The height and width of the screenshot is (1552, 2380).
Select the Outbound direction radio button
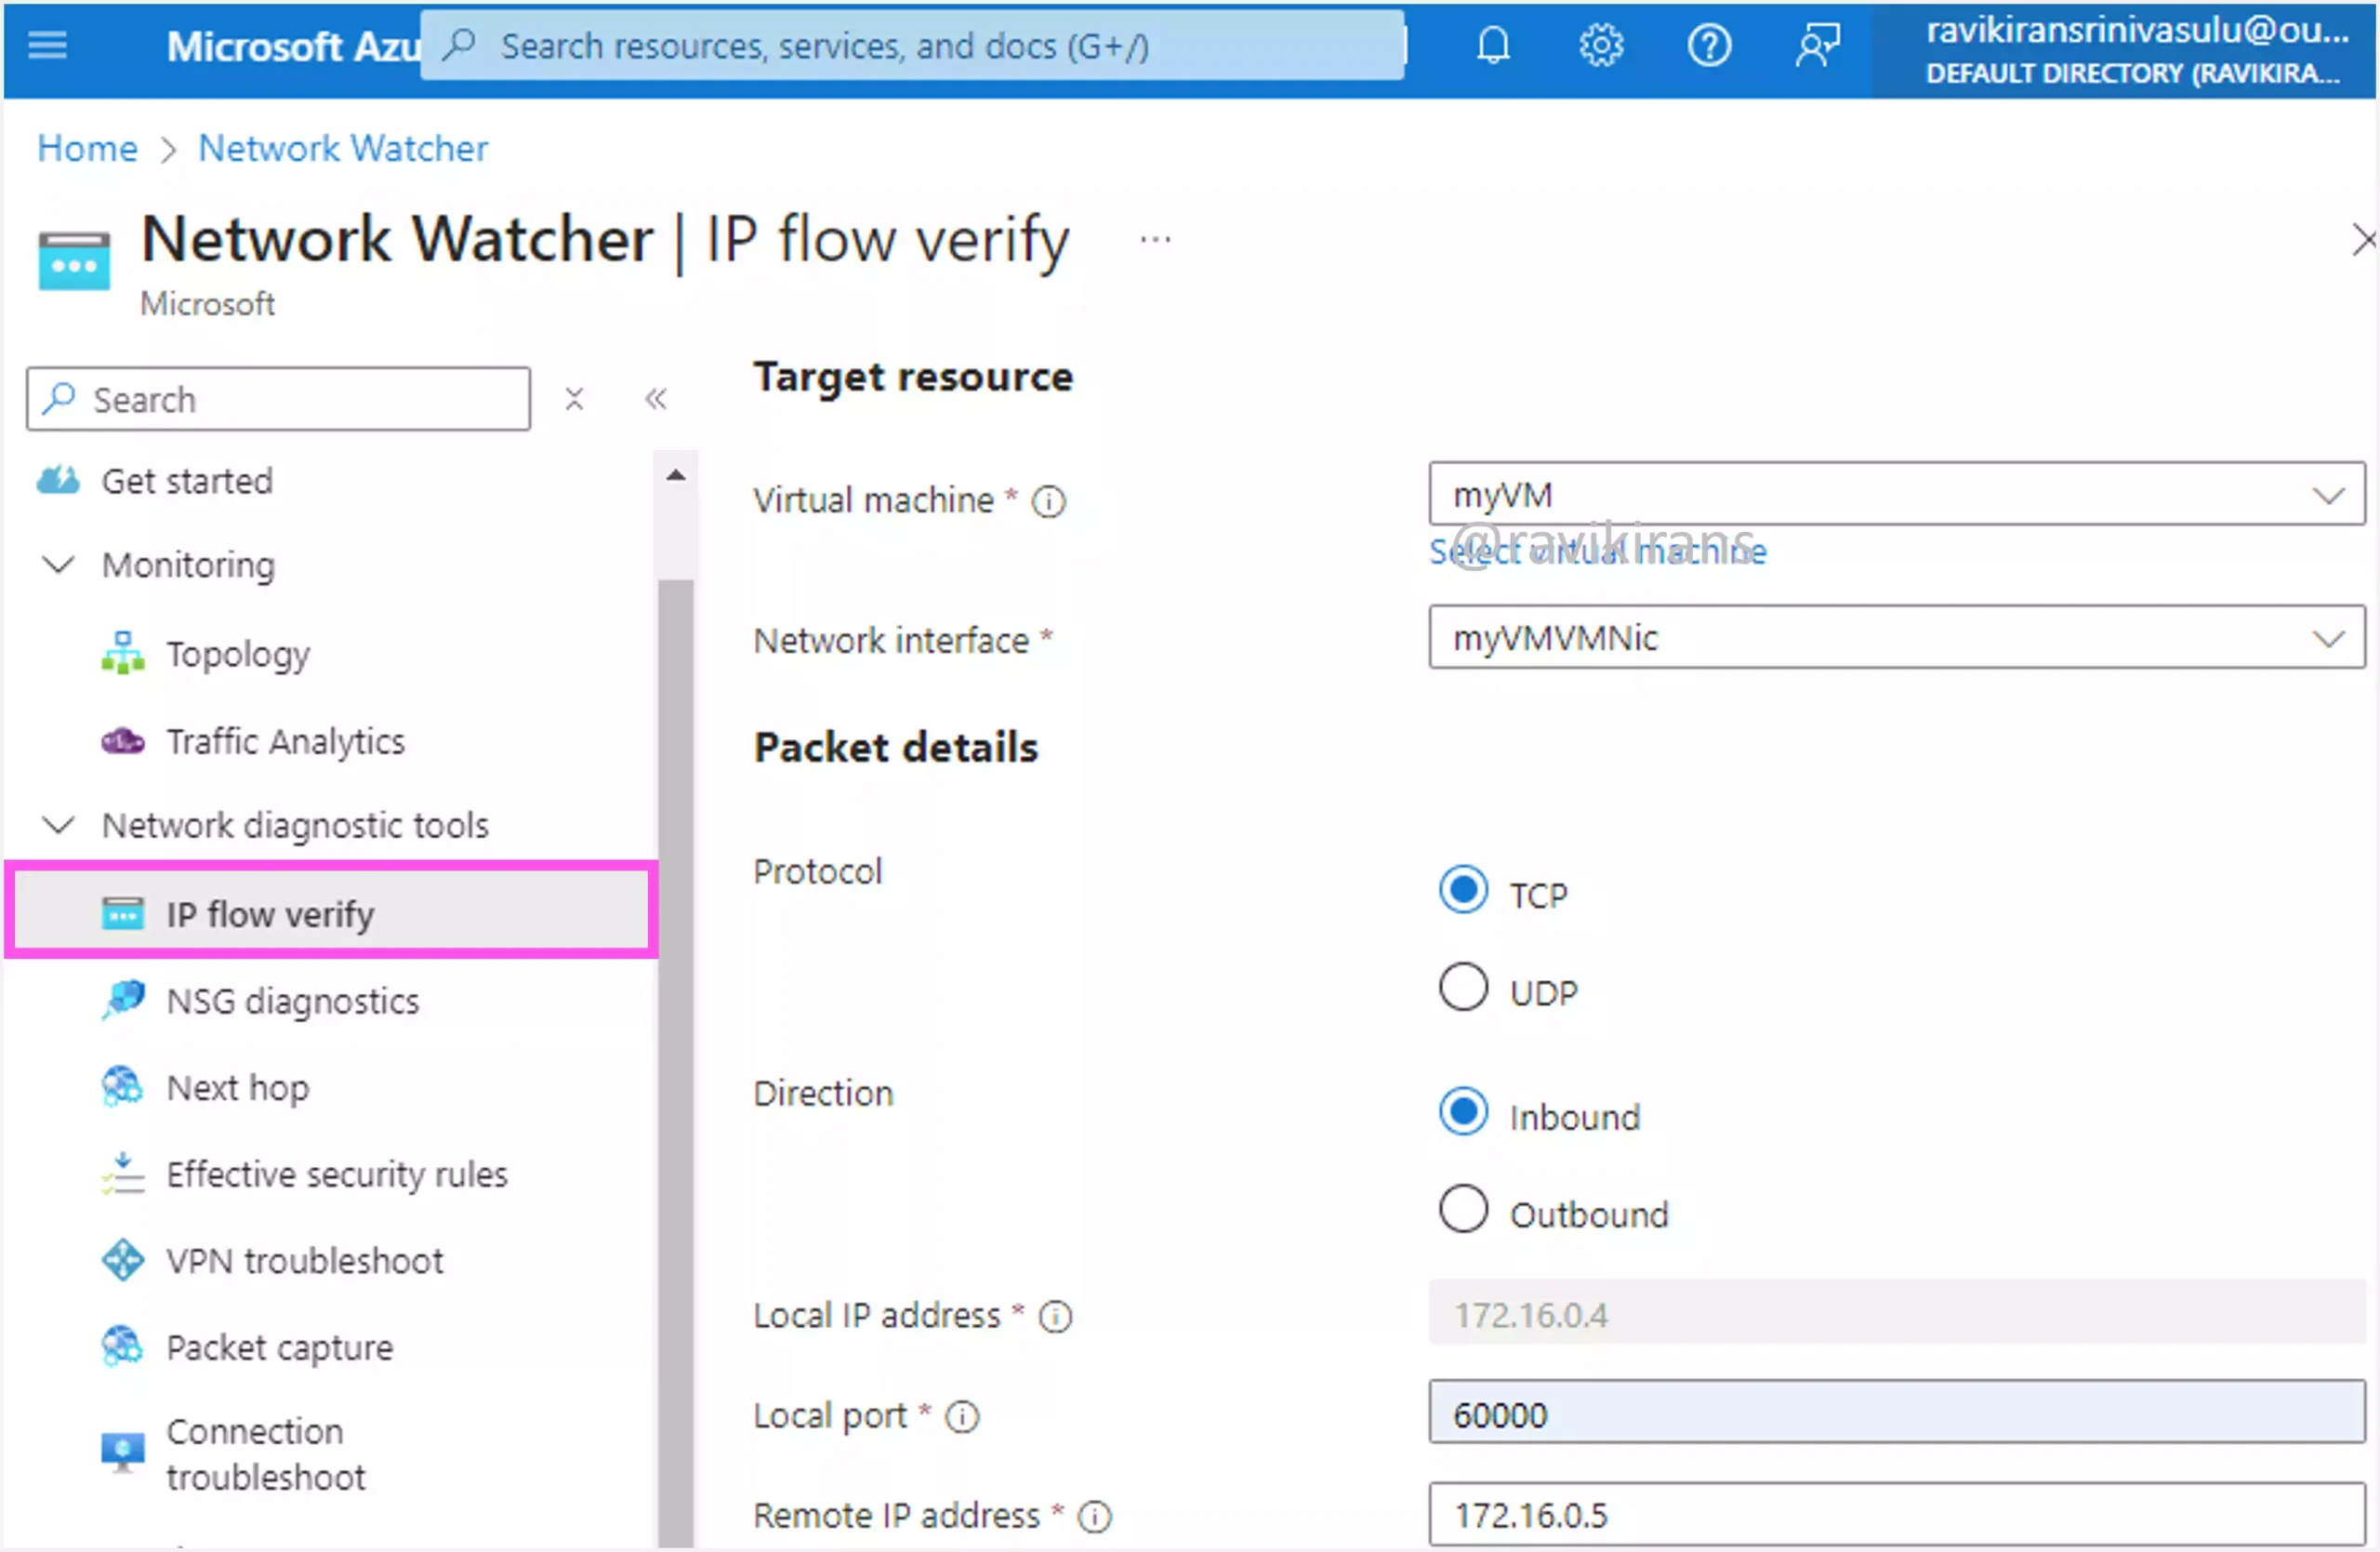tap(1463, 1209)
